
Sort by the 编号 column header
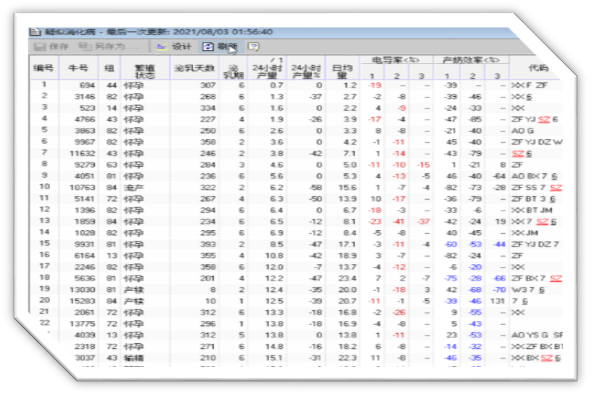point(44,68)
